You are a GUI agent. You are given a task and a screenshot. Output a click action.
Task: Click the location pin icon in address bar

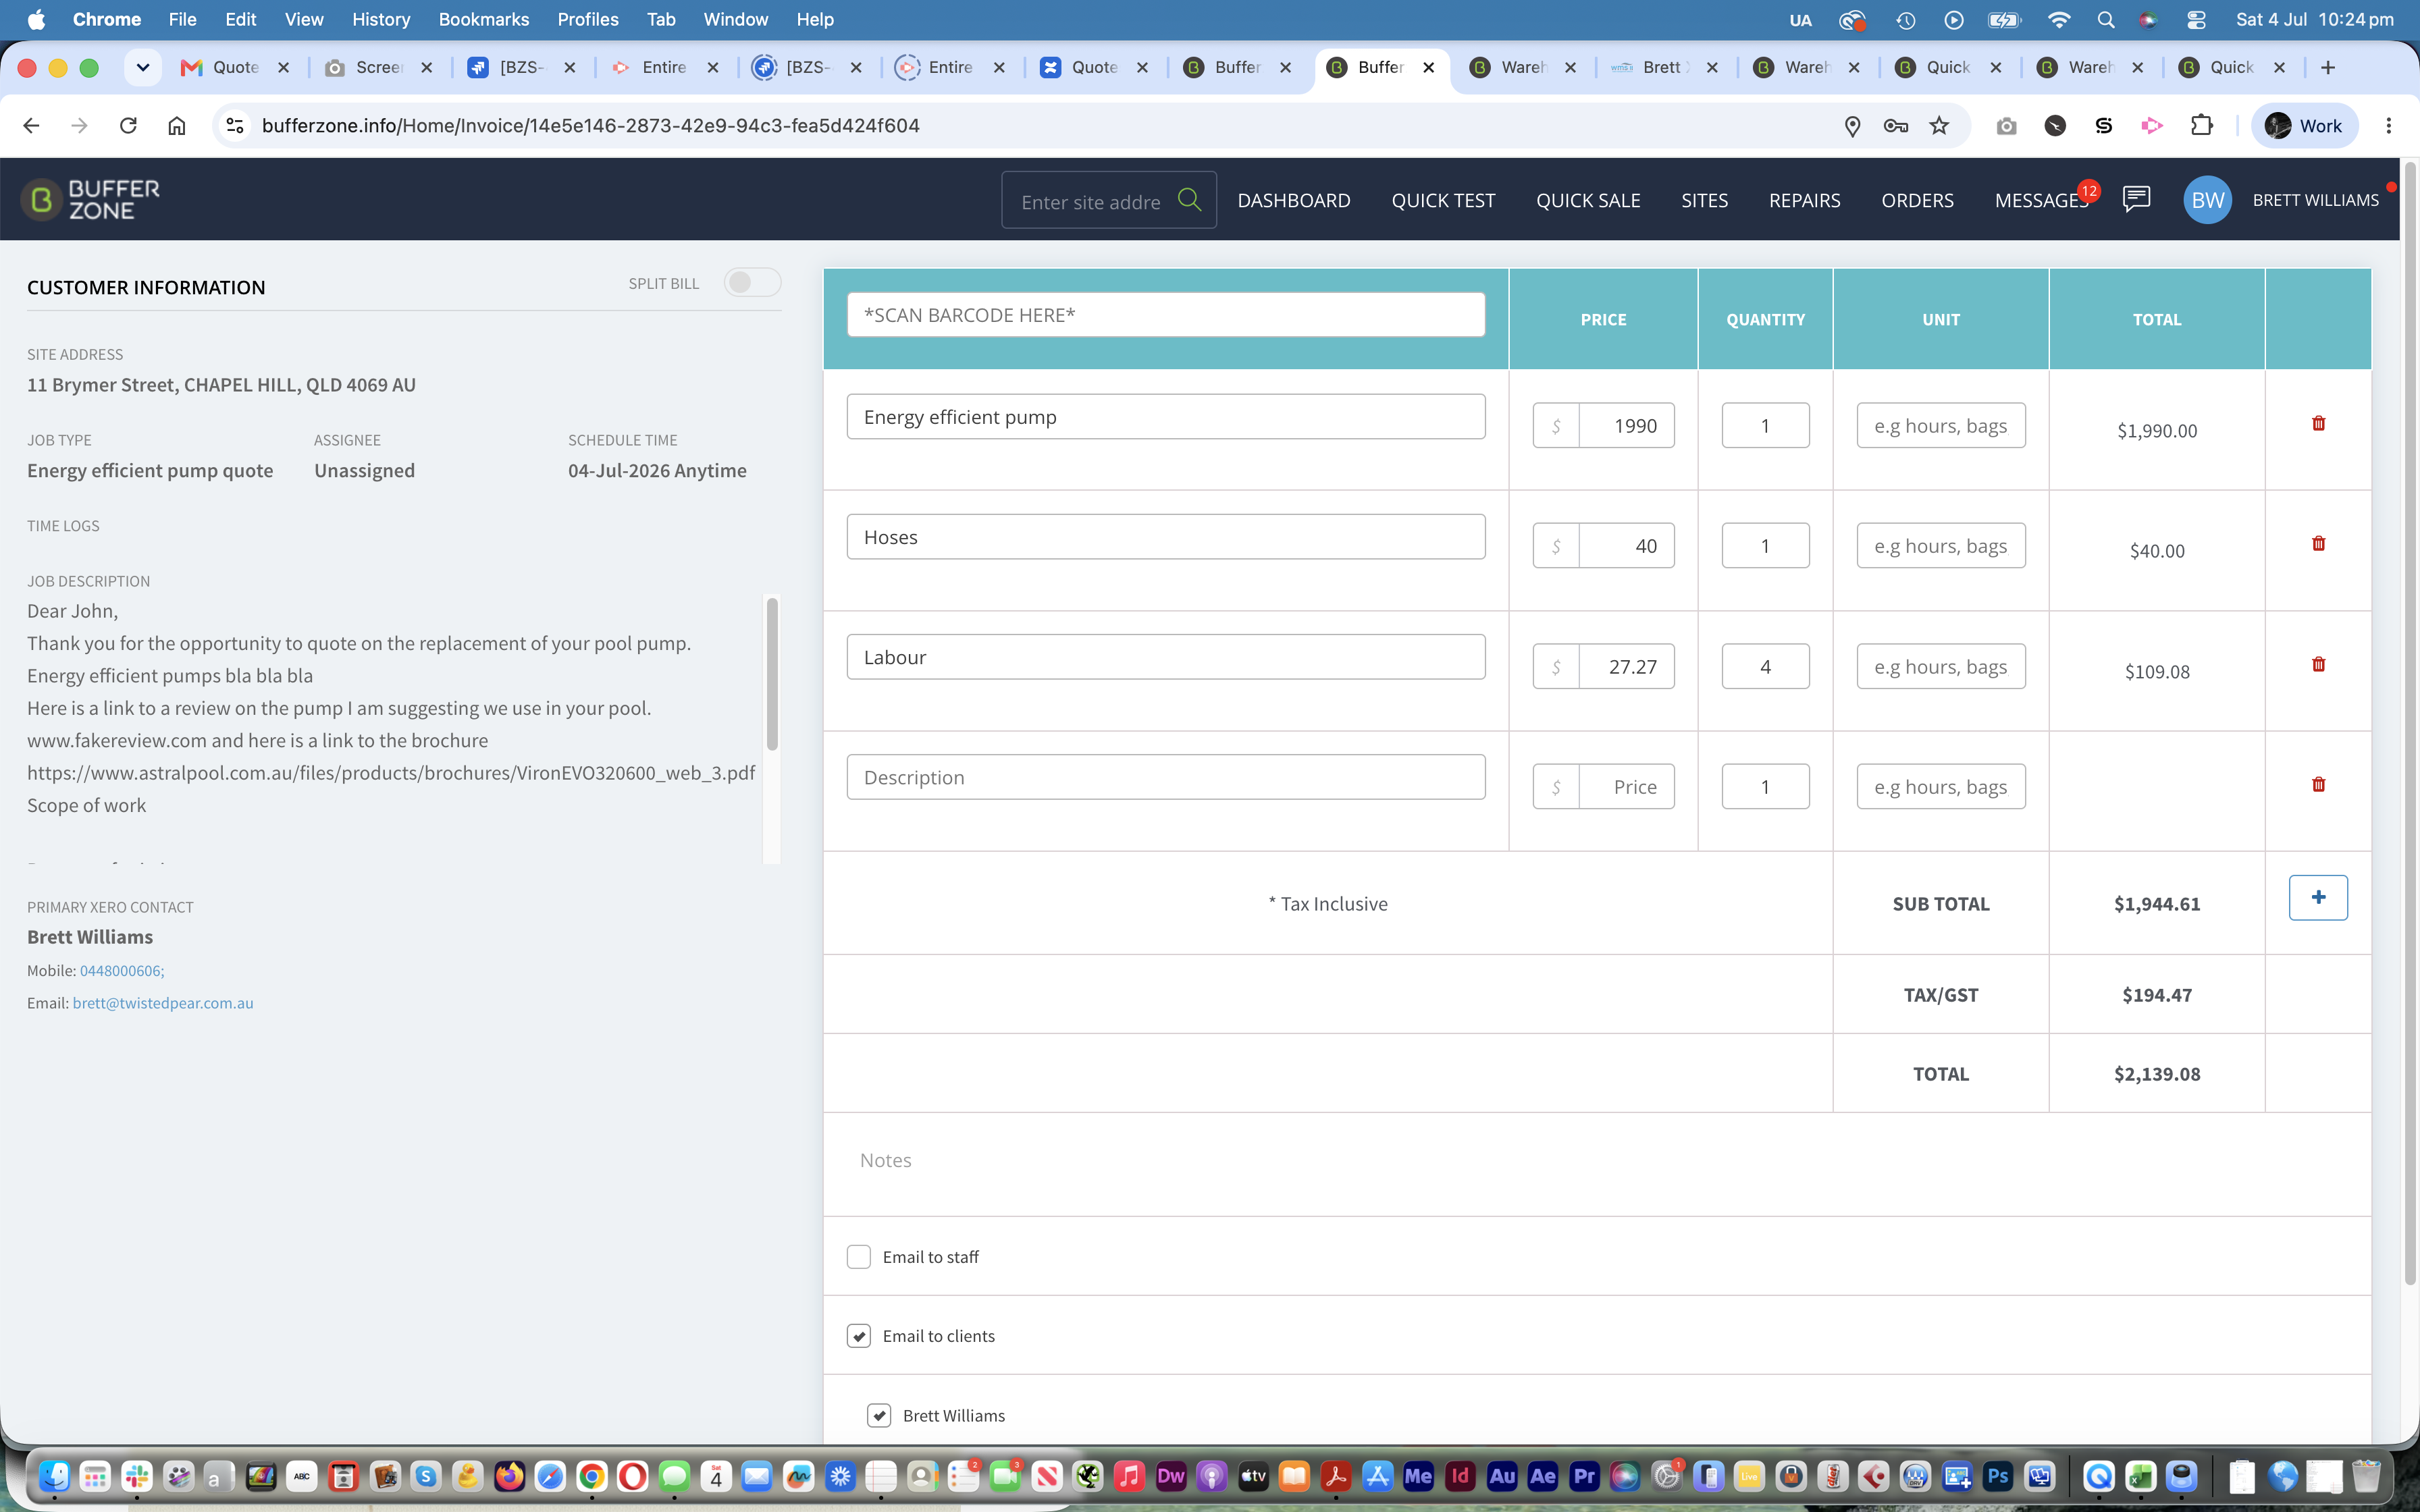tap(1852, 125)
